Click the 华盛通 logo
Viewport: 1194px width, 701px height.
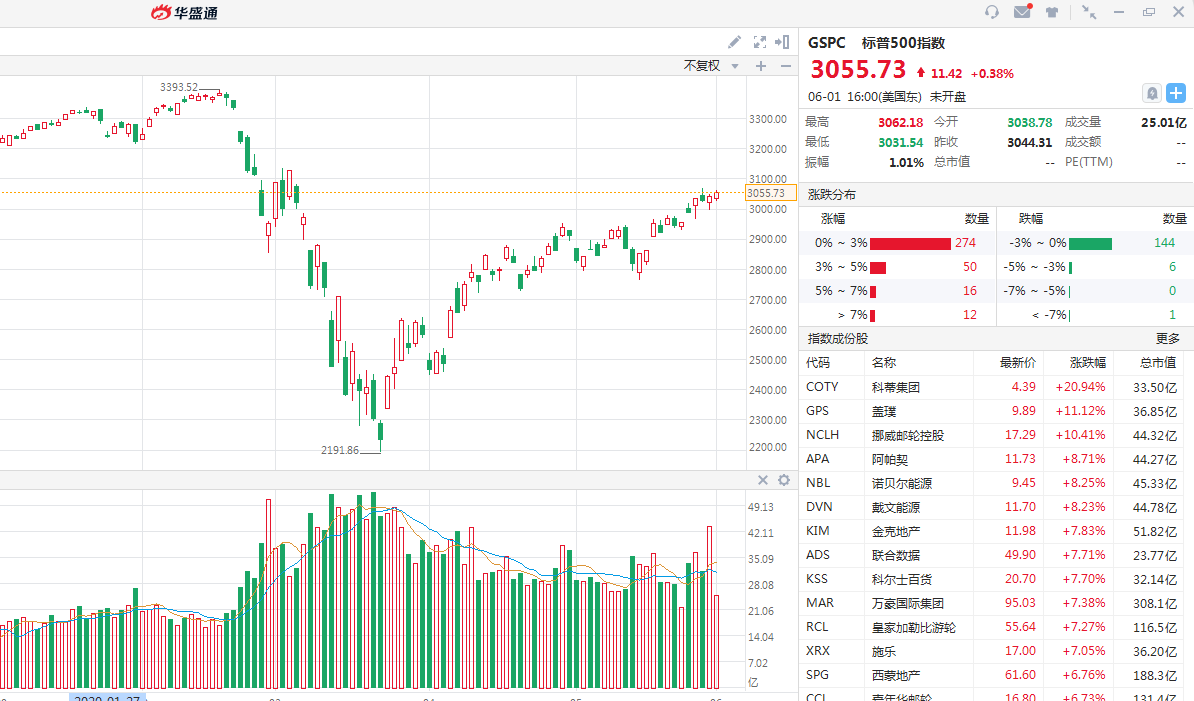(x=184, y=13)
